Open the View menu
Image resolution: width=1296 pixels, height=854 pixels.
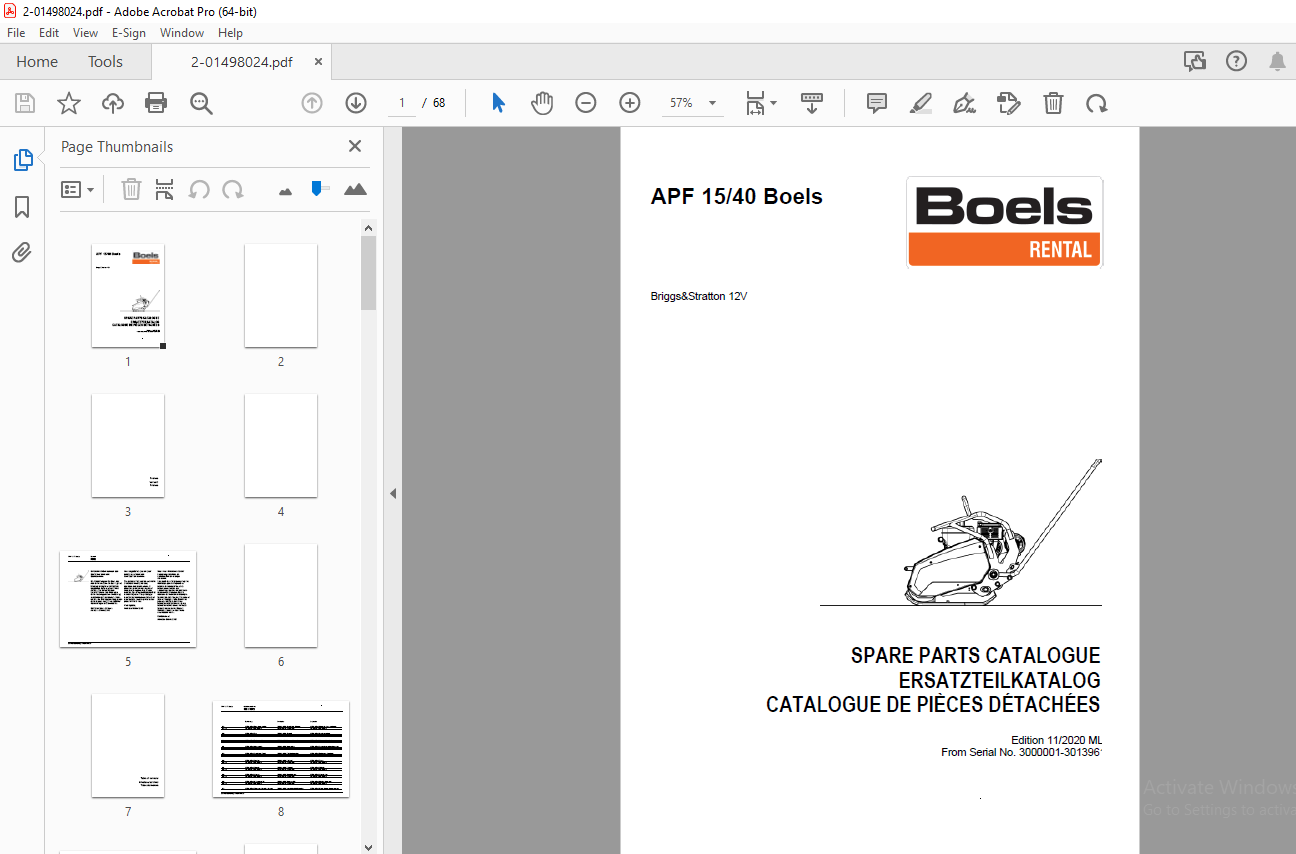tap(86, 33)
